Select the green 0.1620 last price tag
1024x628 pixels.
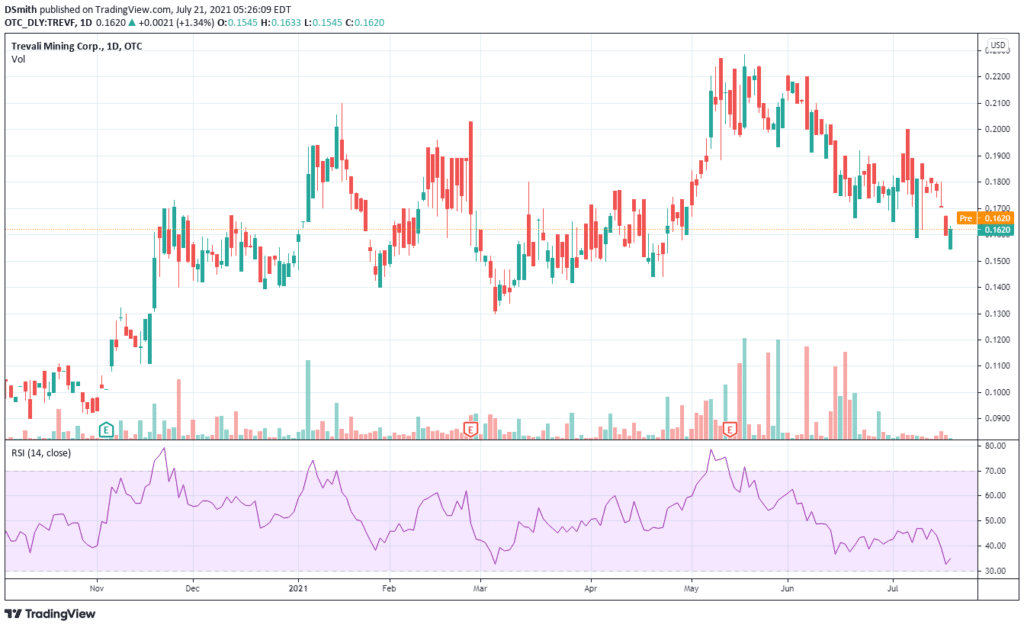tap(997, 230)
